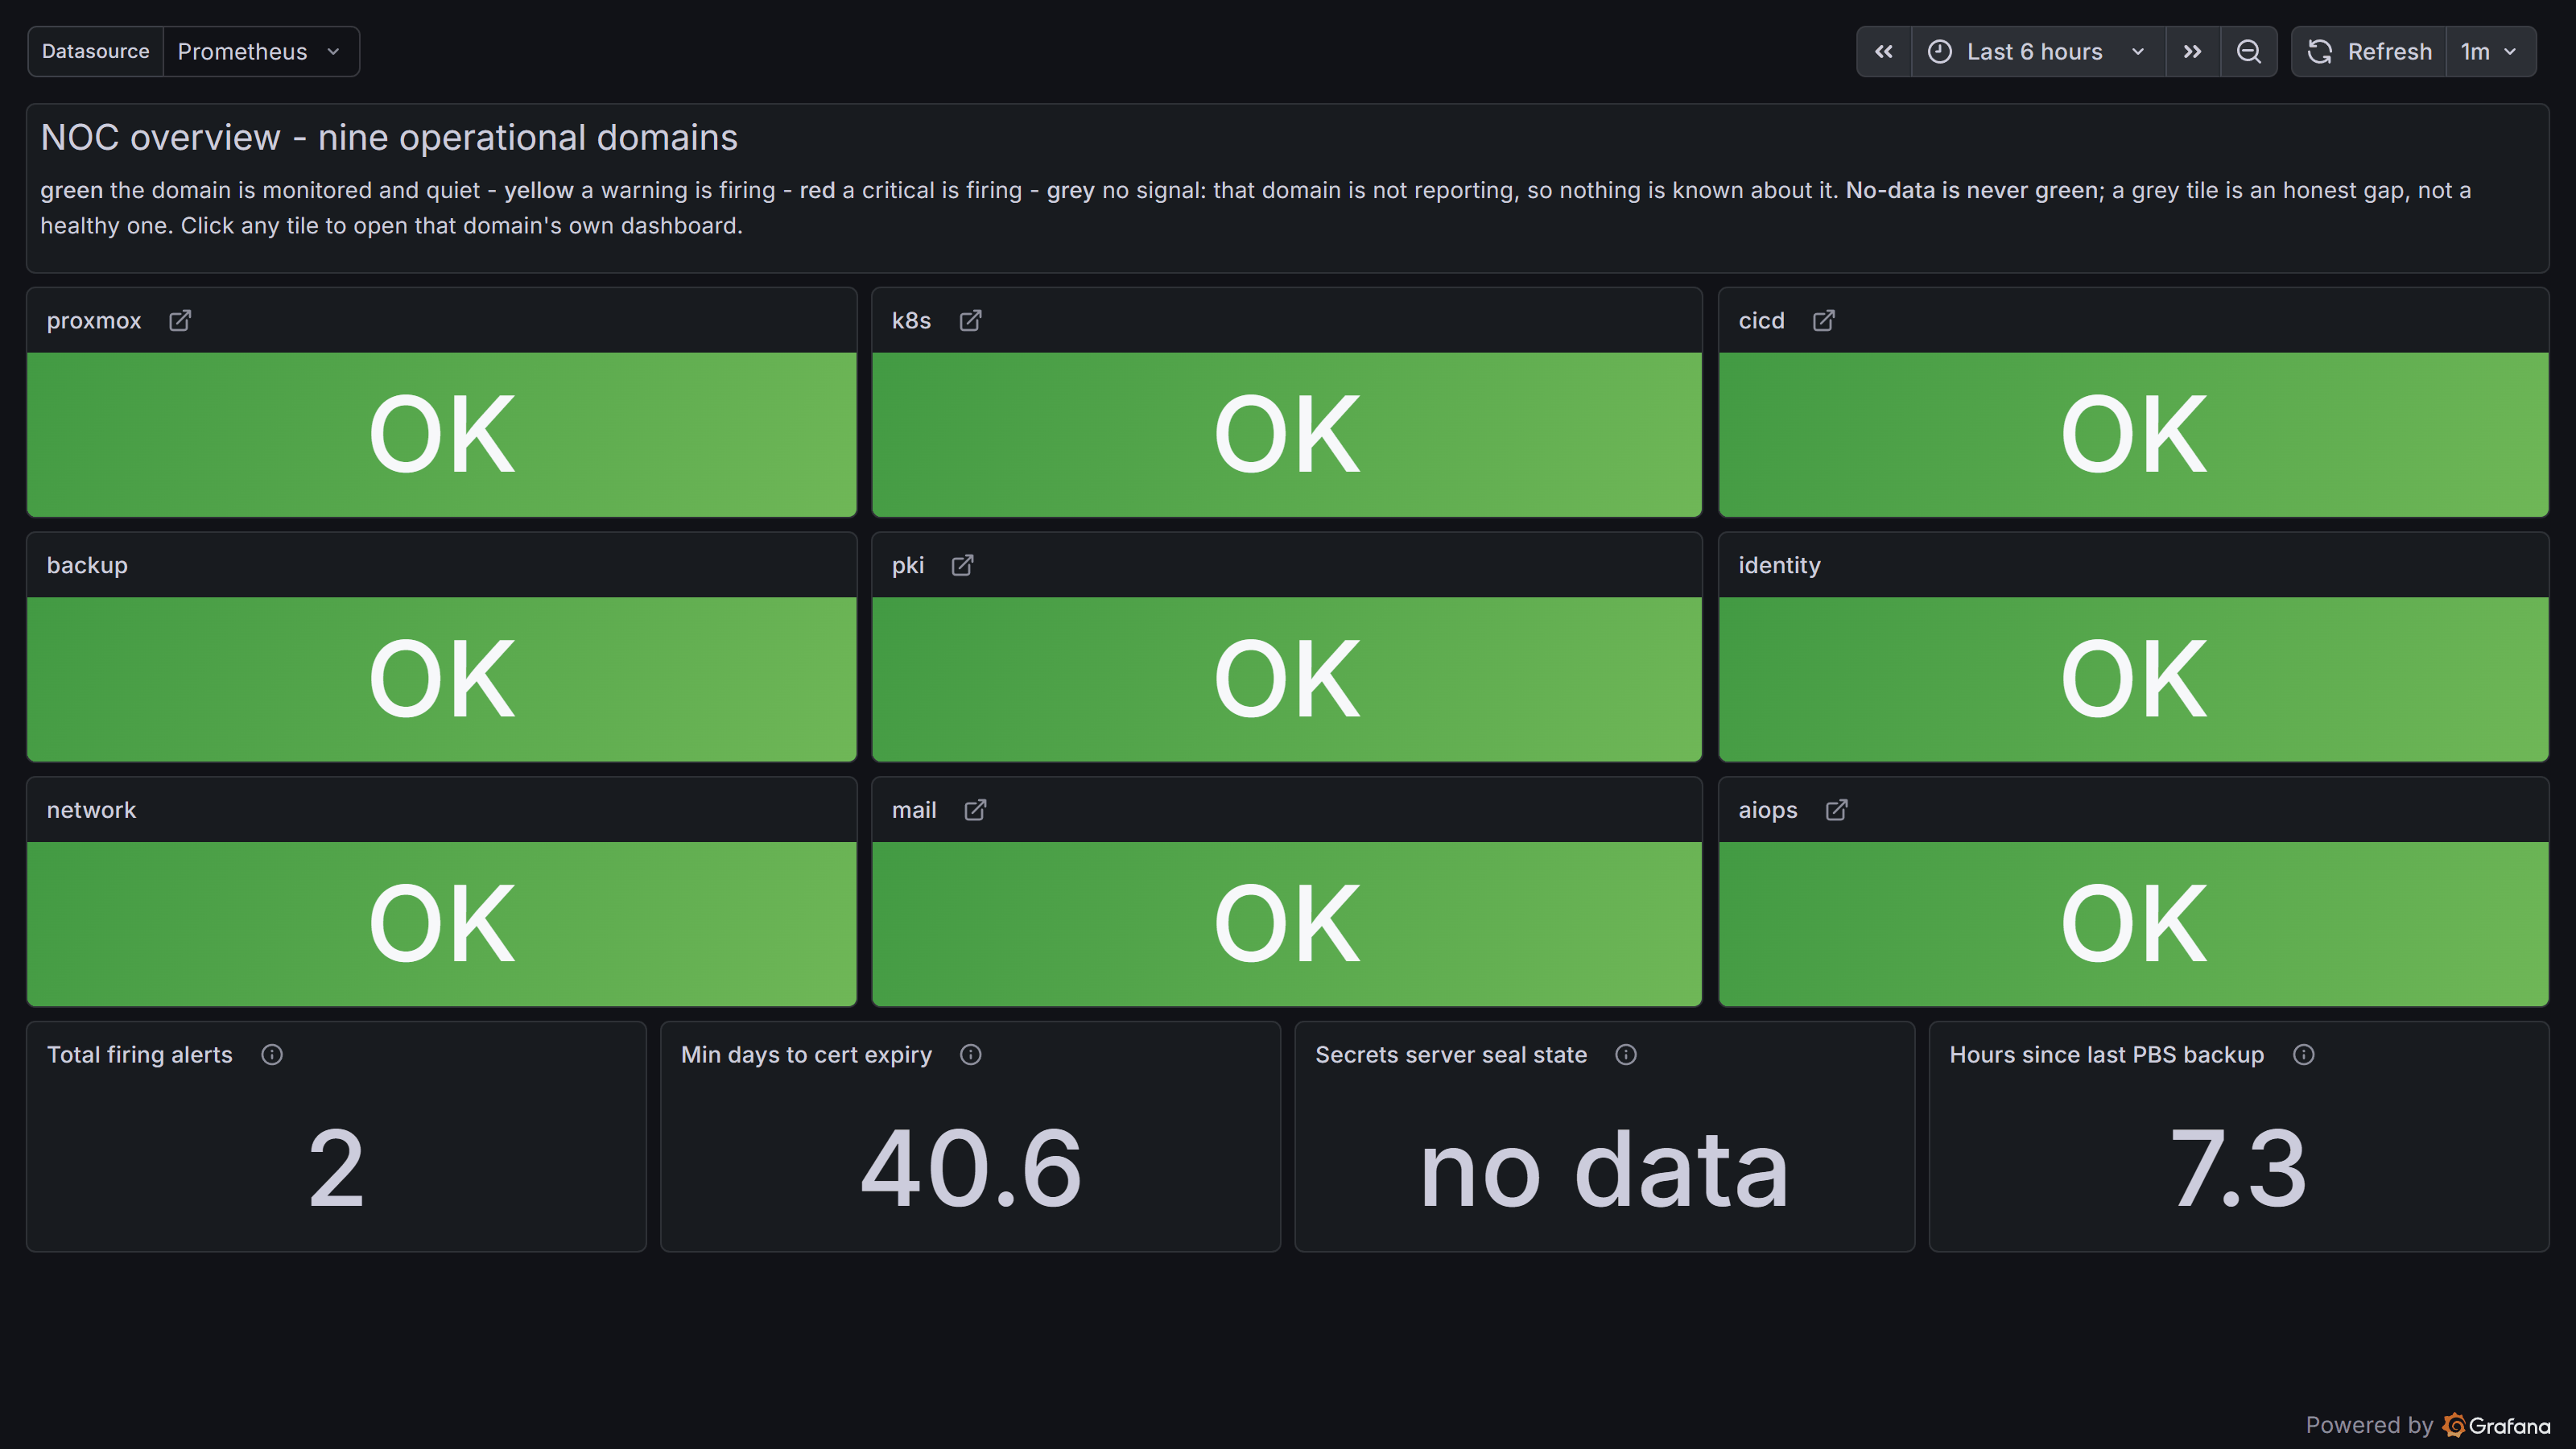Click the identity OK status tile
The image size is (2576, 1449).
click(x=2133, y=680)
